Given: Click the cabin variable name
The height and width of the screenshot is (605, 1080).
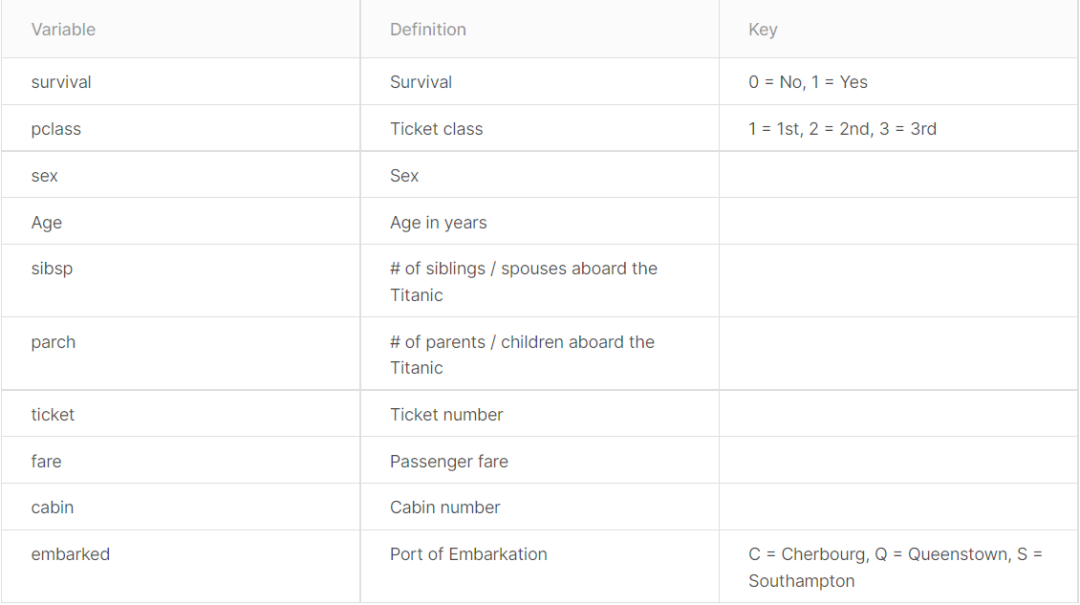Looking at the screenshot, I should pyautogui.click(x=52, y=508).
